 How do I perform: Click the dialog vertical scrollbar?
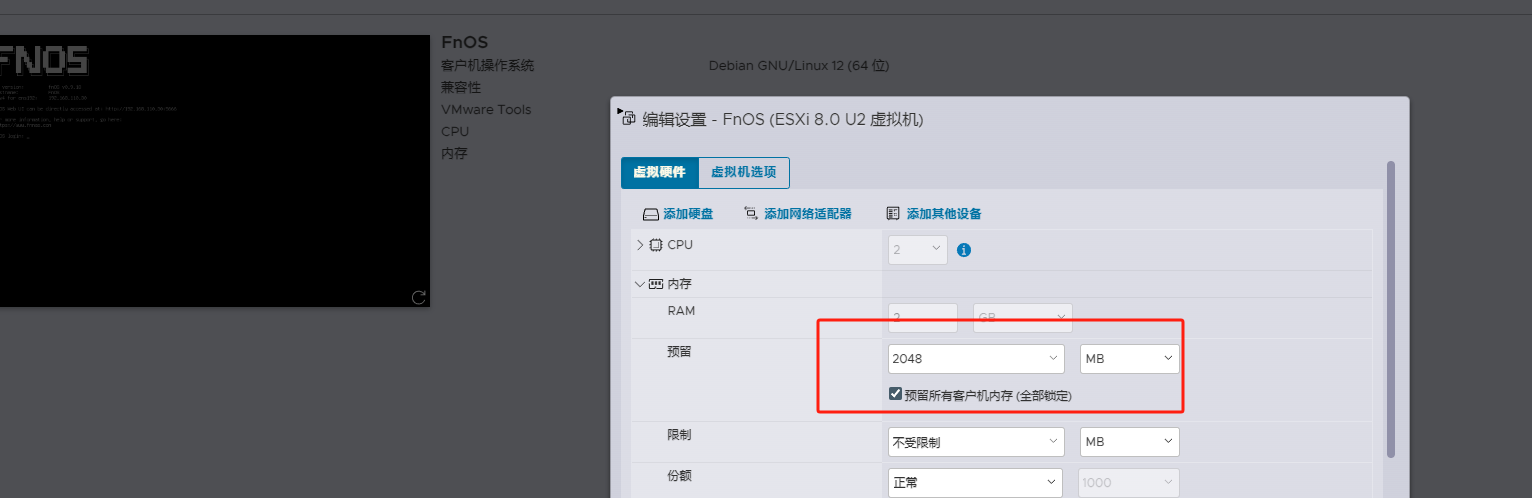[x=1391, y=308]
